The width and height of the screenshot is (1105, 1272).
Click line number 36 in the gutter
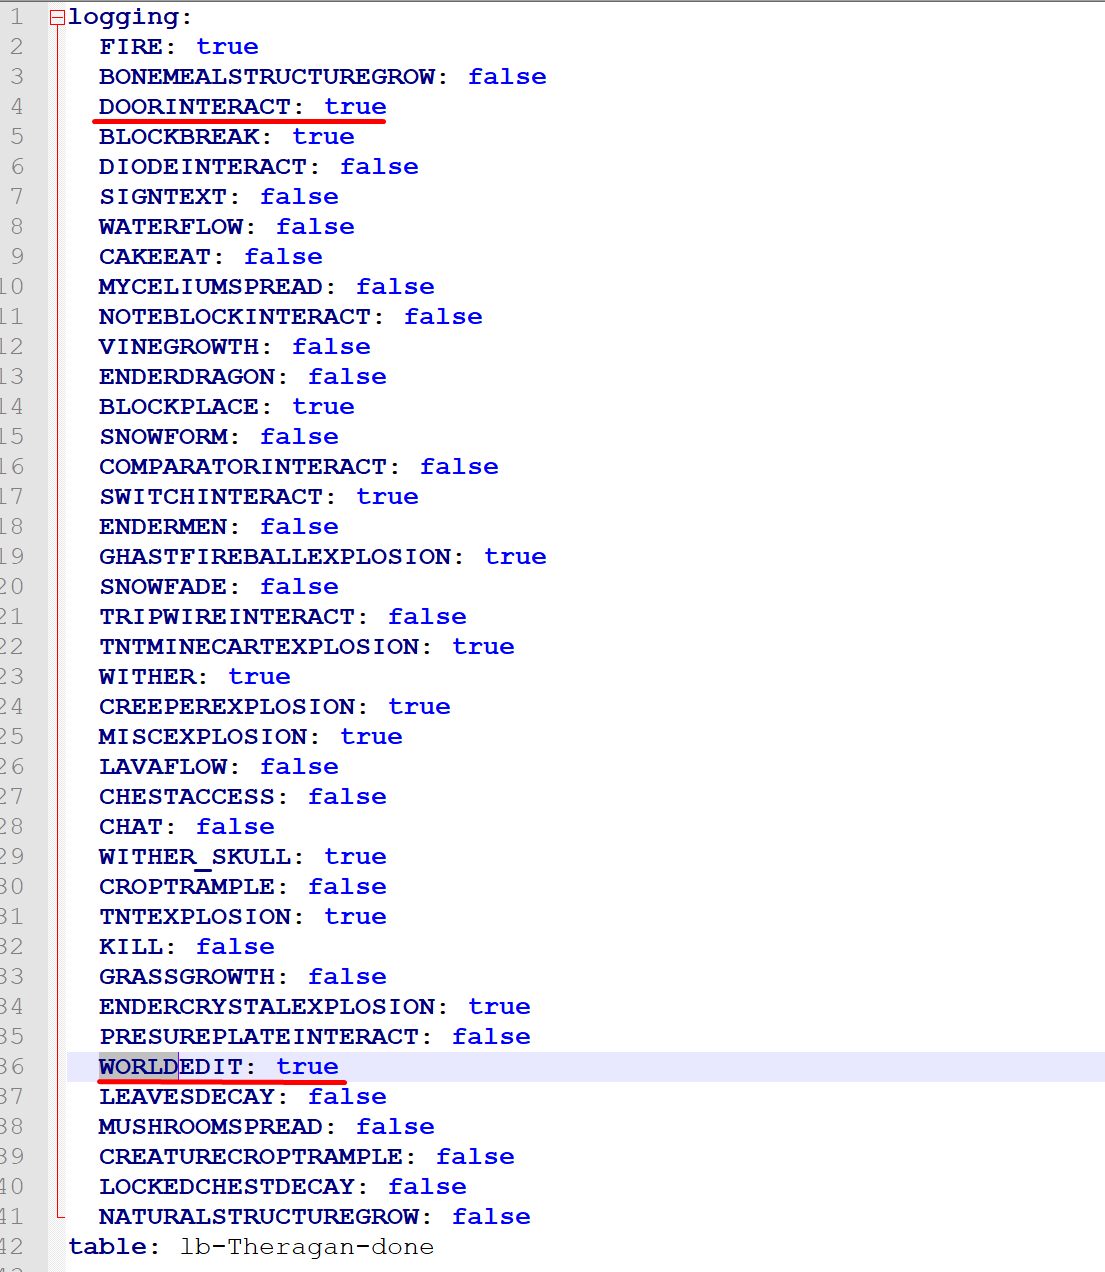point(15,1067)
